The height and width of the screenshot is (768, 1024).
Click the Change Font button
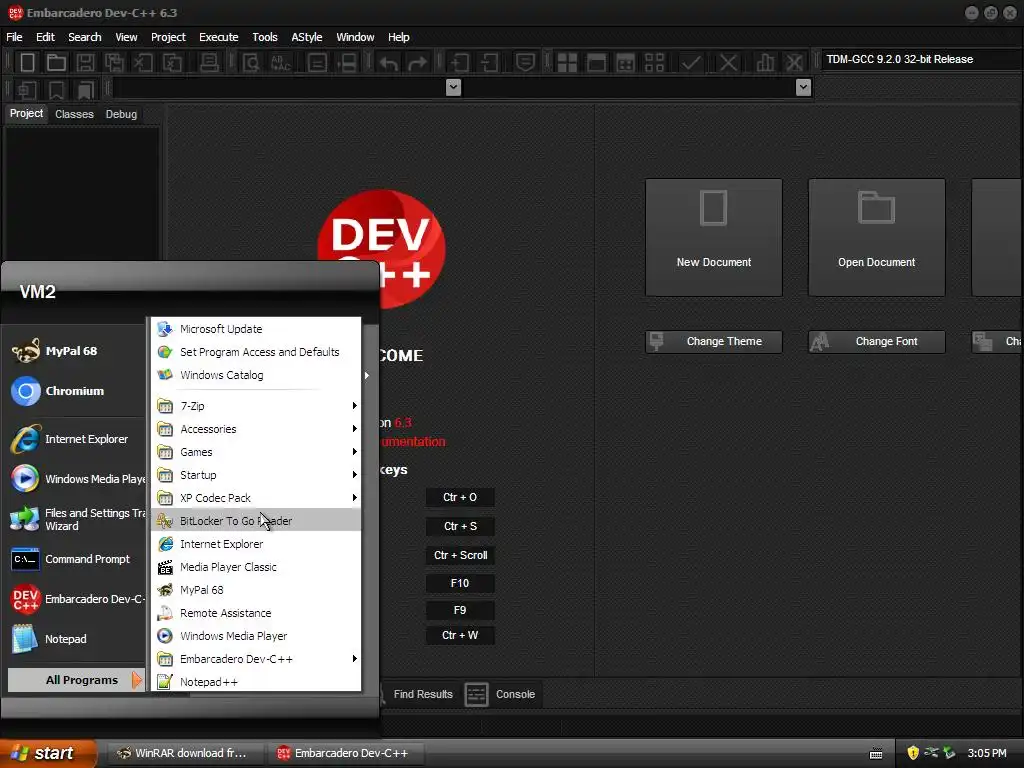tap(876, 342)
